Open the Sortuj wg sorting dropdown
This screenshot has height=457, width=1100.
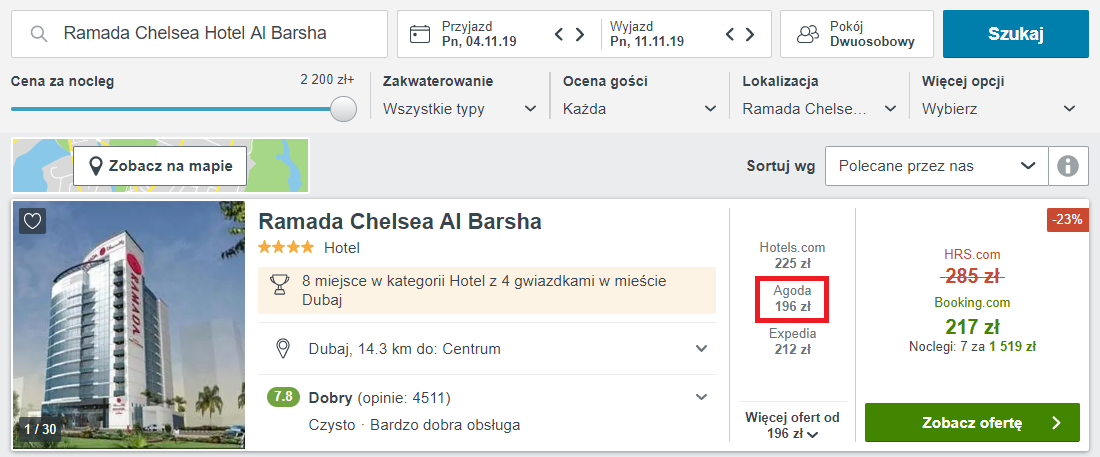pos(935,166)
